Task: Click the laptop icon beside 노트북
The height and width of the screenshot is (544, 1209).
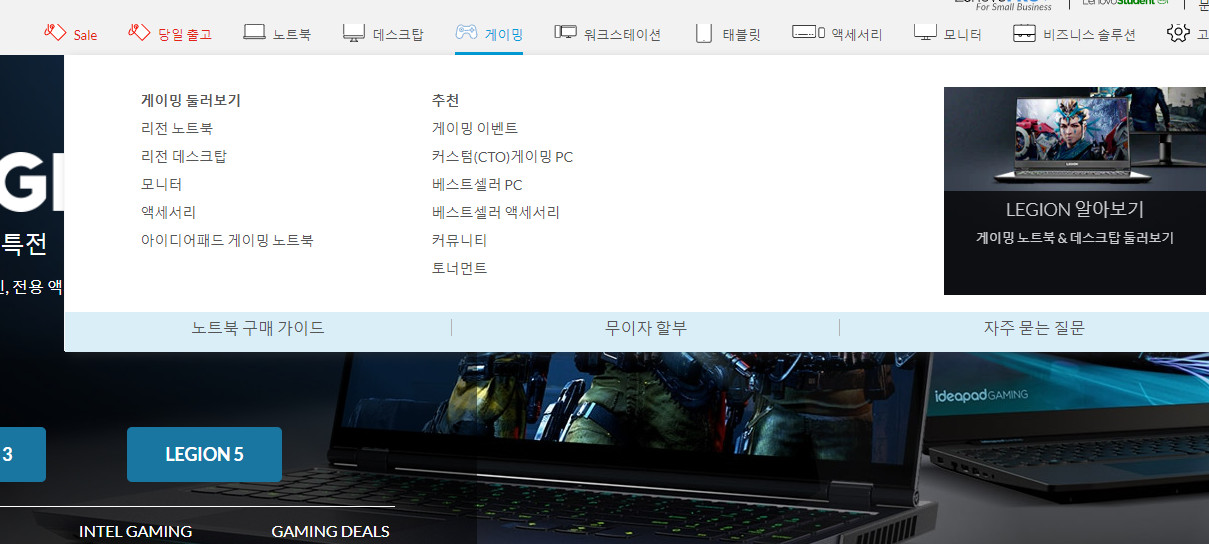Action: [x=254, y=33]
